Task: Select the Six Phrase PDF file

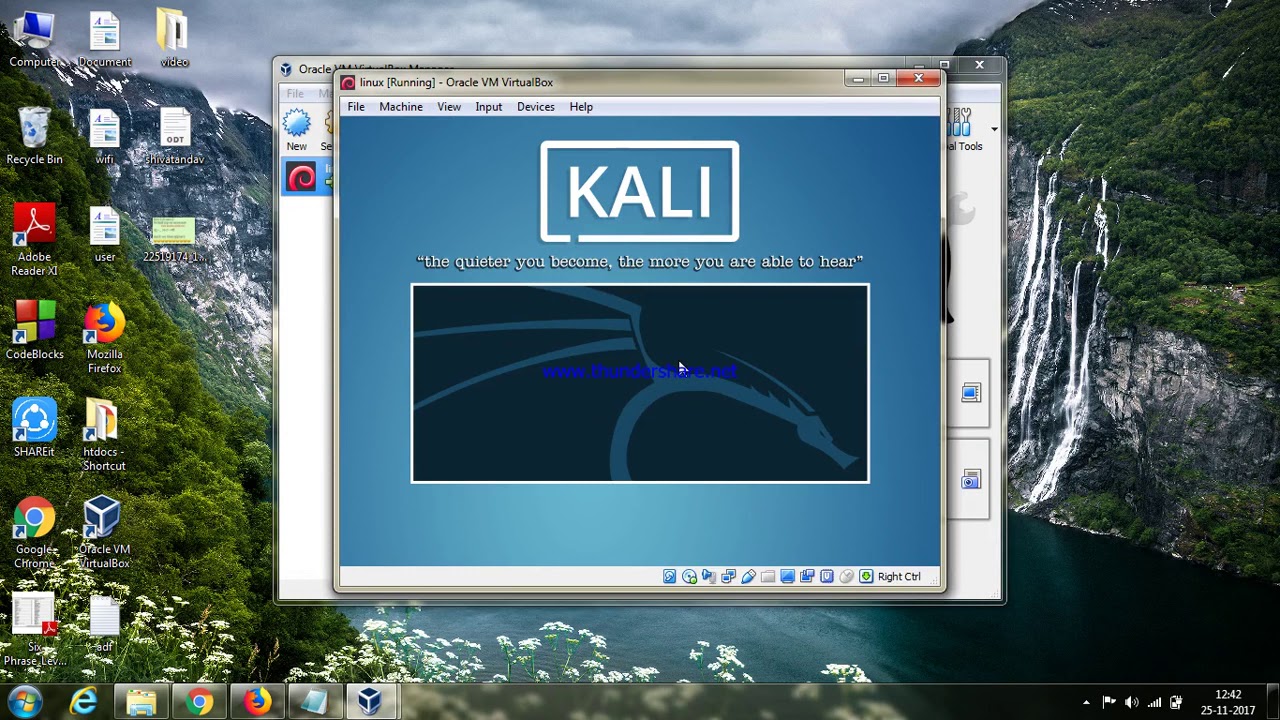Action: pos(34,630)
